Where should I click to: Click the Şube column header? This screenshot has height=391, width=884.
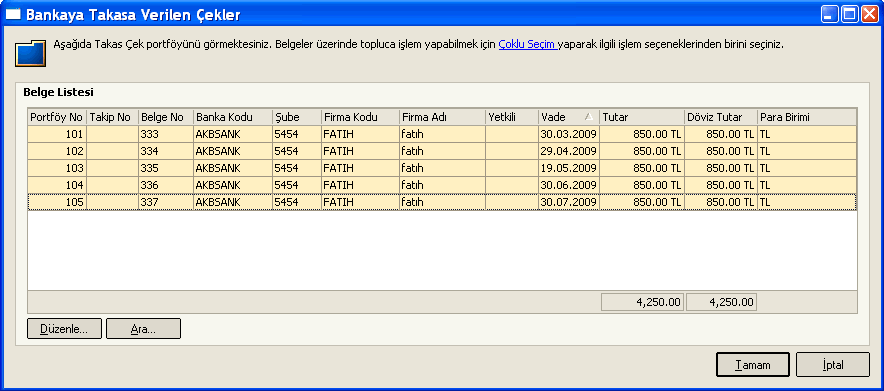pyautogui.click(x=297, y=117)
